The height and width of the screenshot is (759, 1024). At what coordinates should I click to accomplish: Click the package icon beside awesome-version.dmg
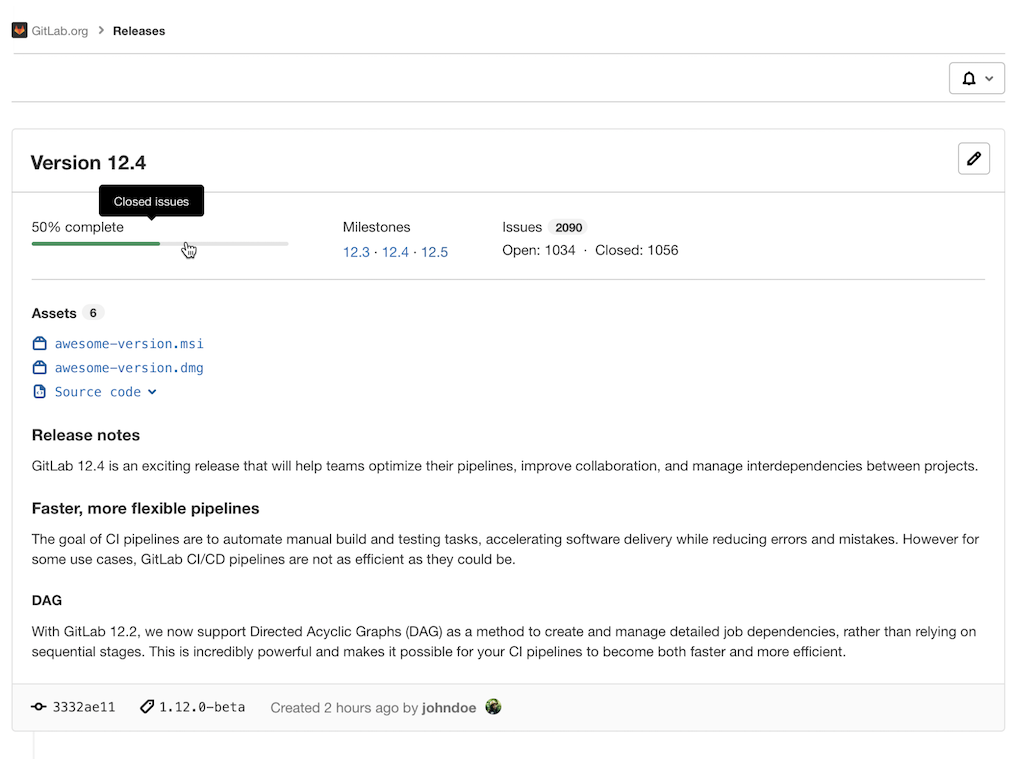[x=39, y=367]
